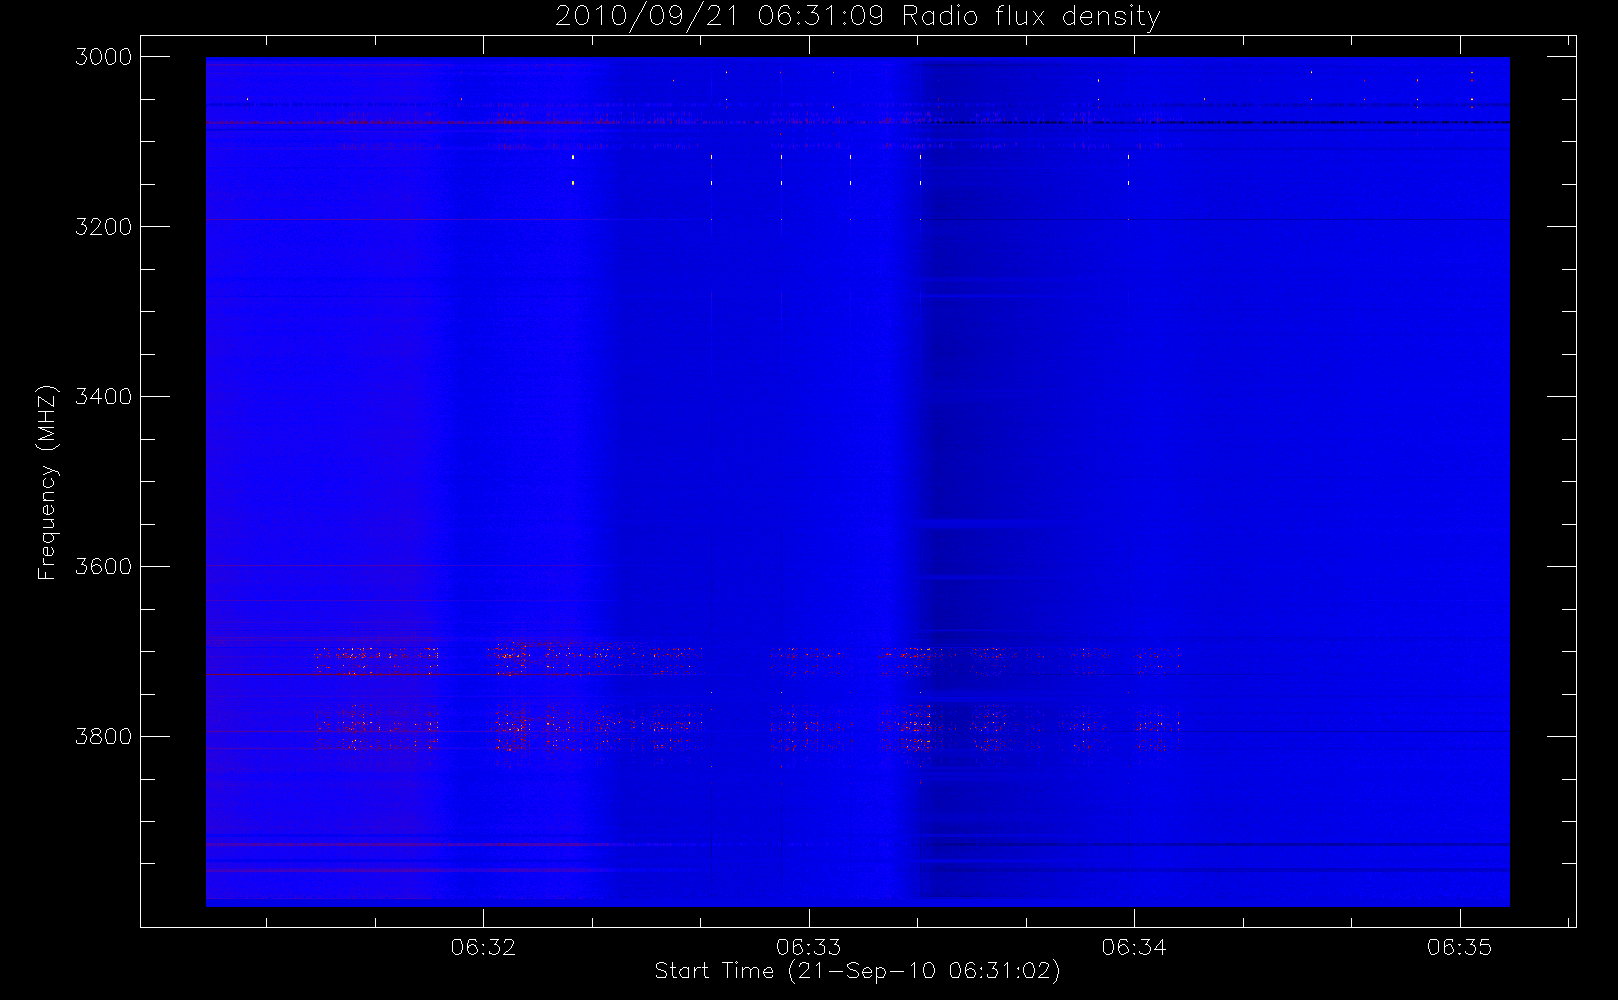Click the 06:34 time axis label
The image size is (1618, 1000).
point(1134,947)
